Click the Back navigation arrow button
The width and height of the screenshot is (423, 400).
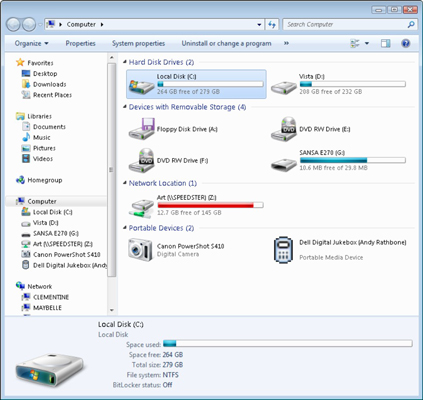pyautogui.click(x=13, y=24)
